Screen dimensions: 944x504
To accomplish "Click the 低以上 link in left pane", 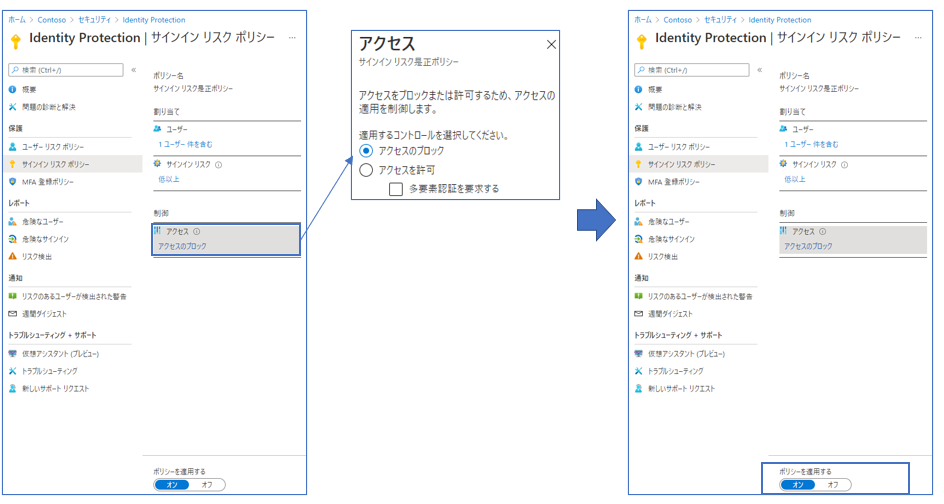I will (x=169, y=179).
